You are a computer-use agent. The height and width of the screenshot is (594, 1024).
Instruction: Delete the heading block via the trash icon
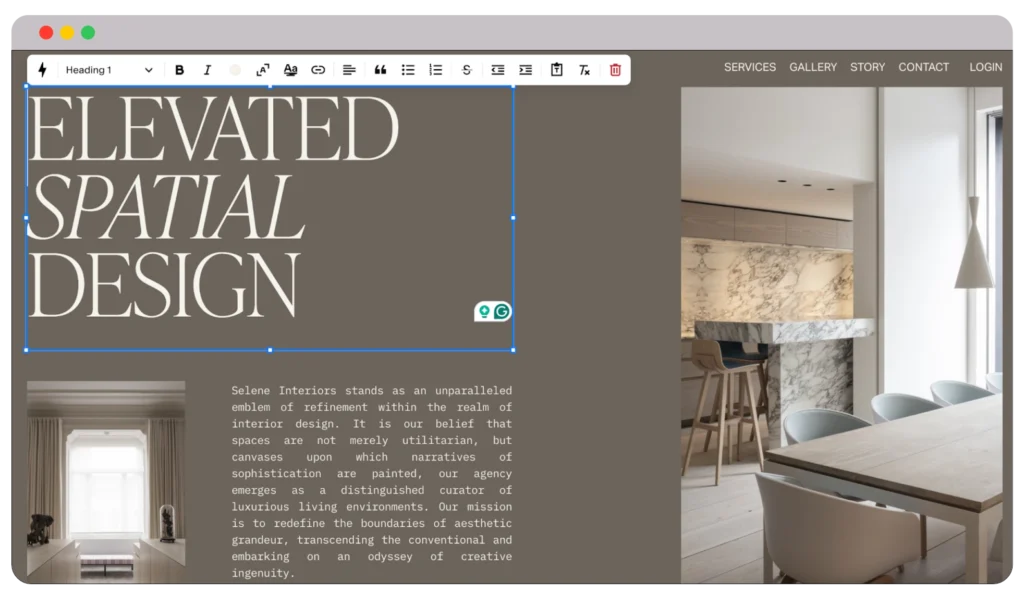[614, 70]
